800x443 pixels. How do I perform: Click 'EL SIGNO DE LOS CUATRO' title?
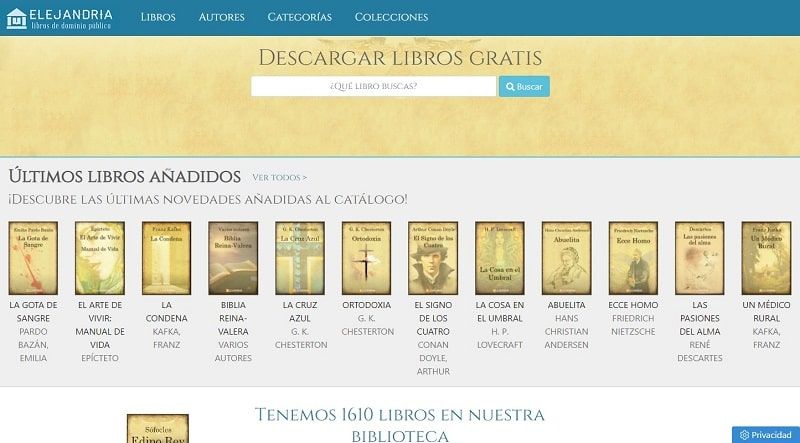(433, 318)
